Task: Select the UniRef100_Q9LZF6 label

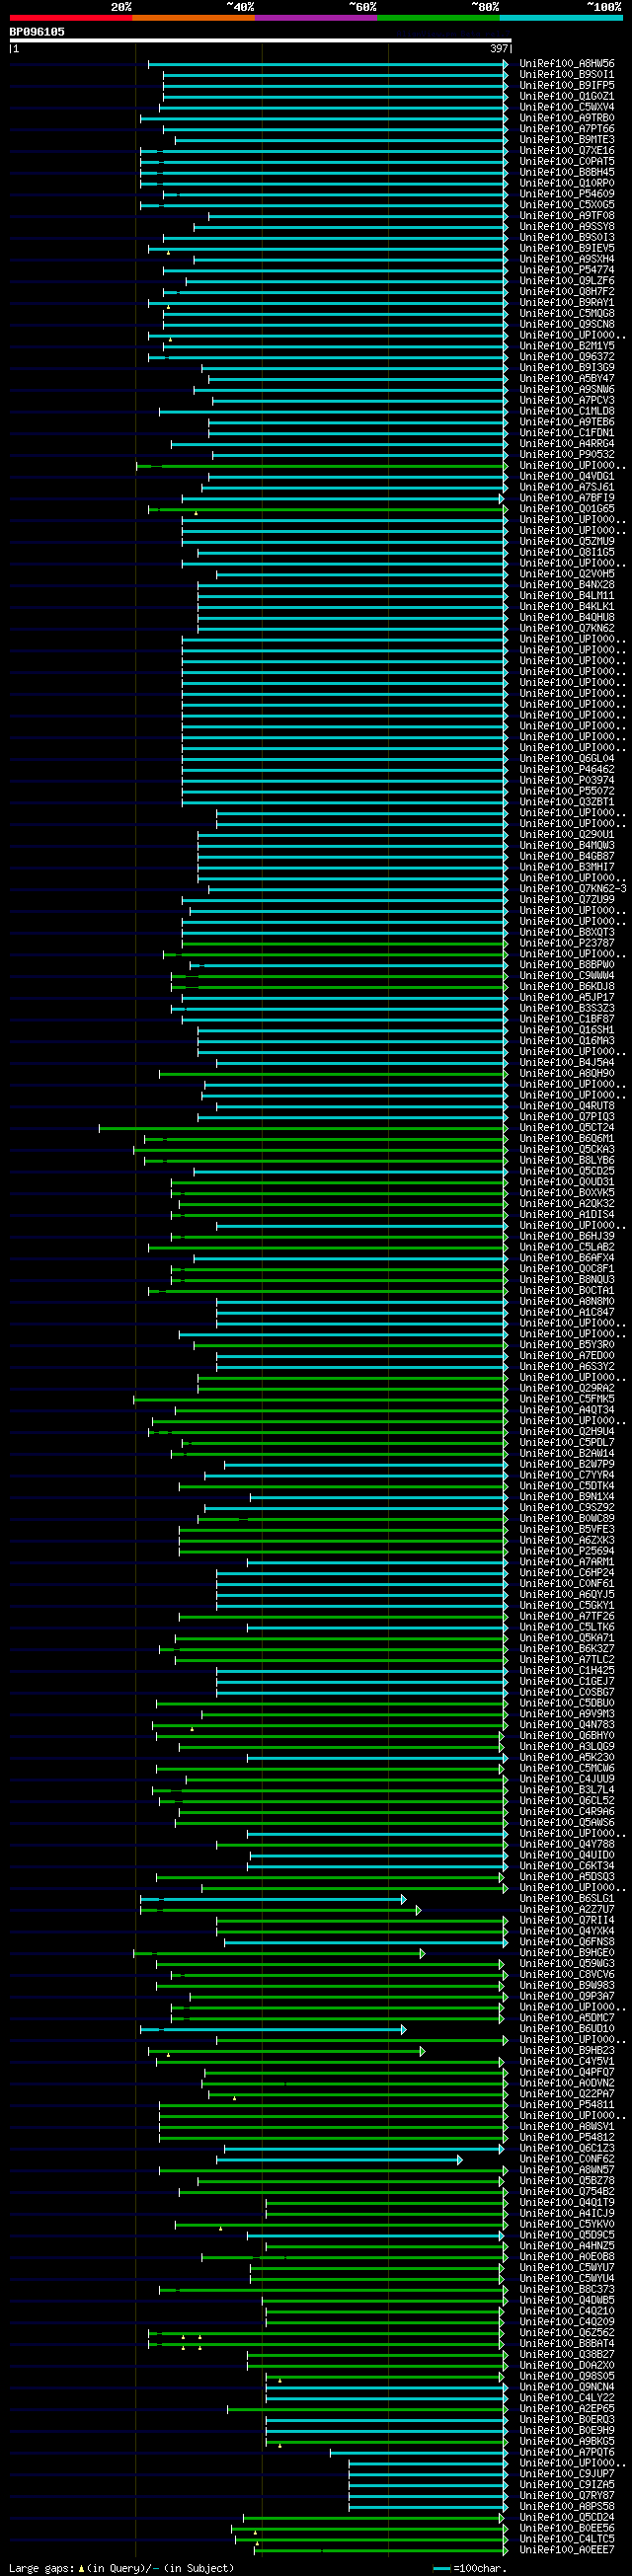Action: [567, 281]
